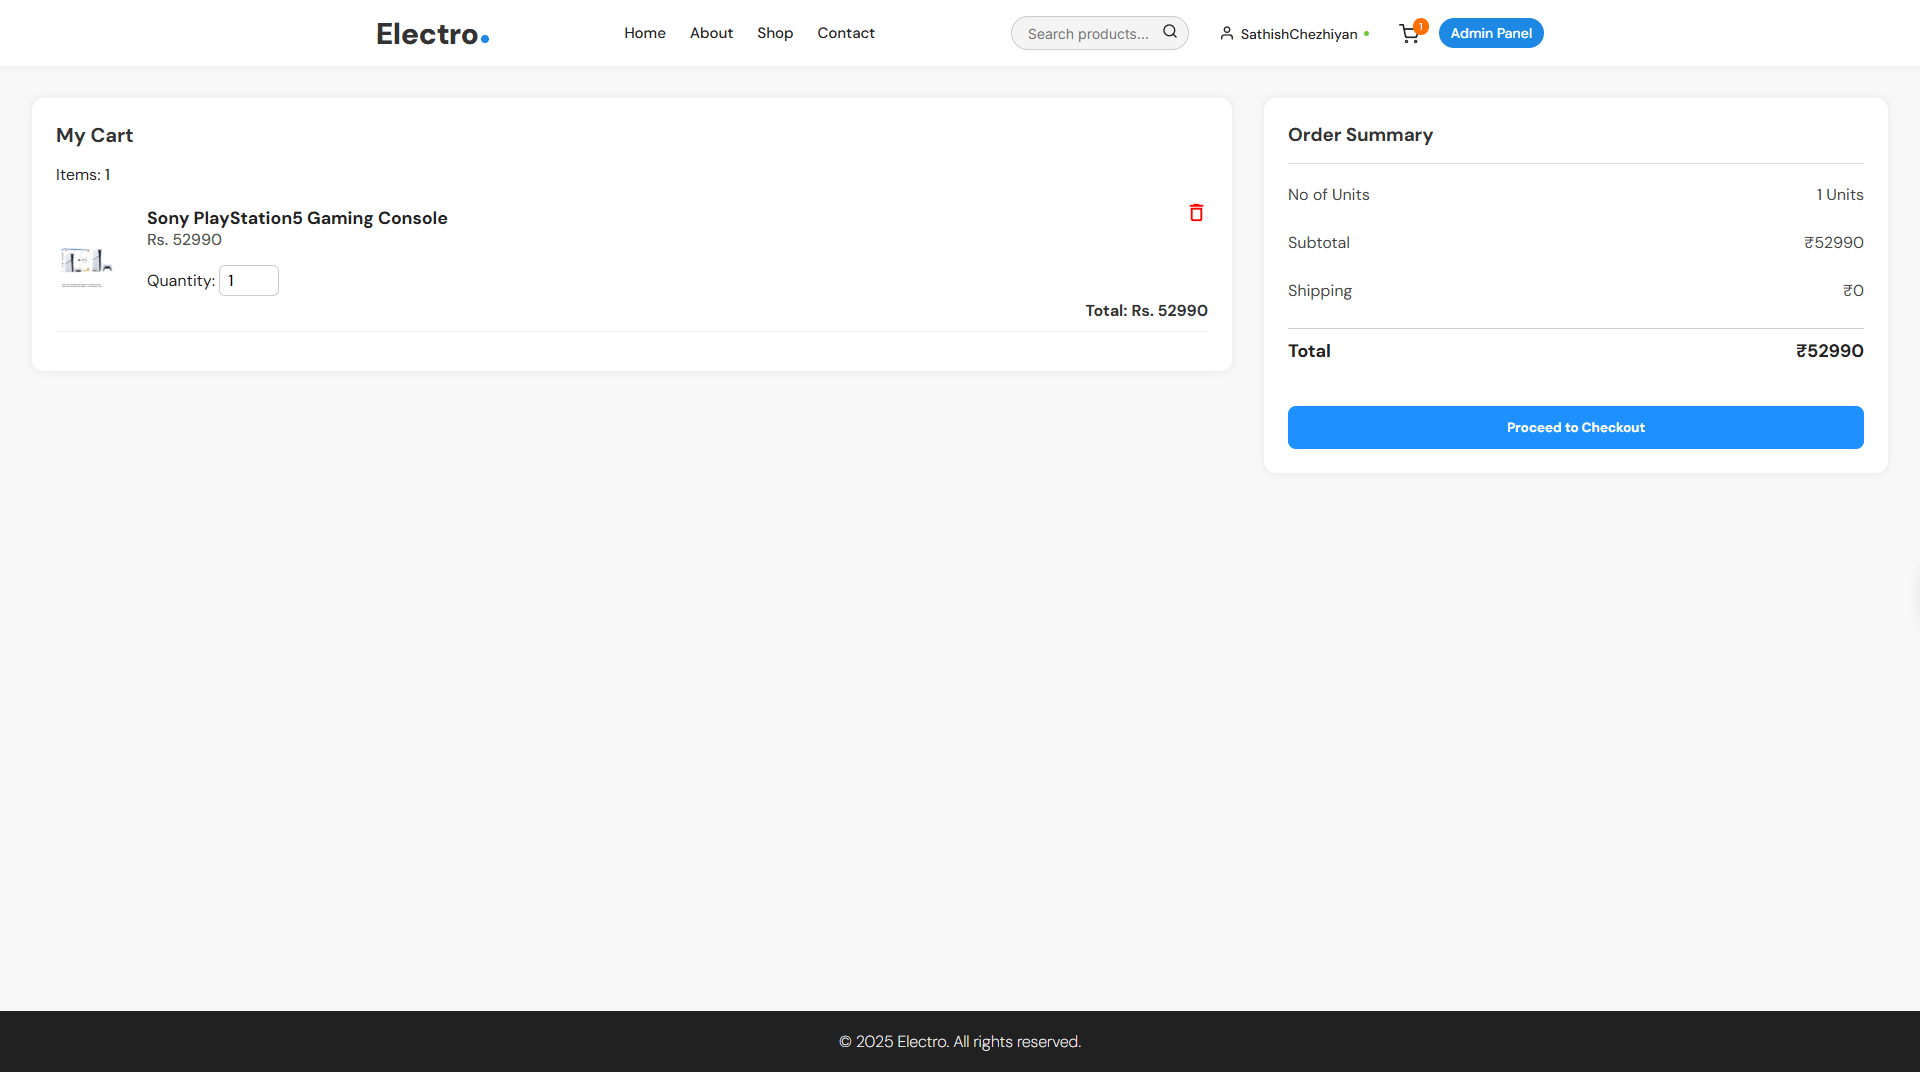The width and height of the screenshot is (1920, 1072).
Task: Click the green online status dot
Action: pyautogui.click(x=1367, y=34)
